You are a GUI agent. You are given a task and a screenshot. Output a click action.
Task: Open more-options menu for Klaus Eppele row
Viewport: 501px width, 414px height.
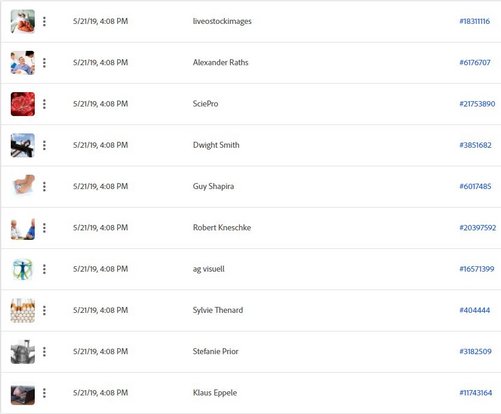click(44, 393)
